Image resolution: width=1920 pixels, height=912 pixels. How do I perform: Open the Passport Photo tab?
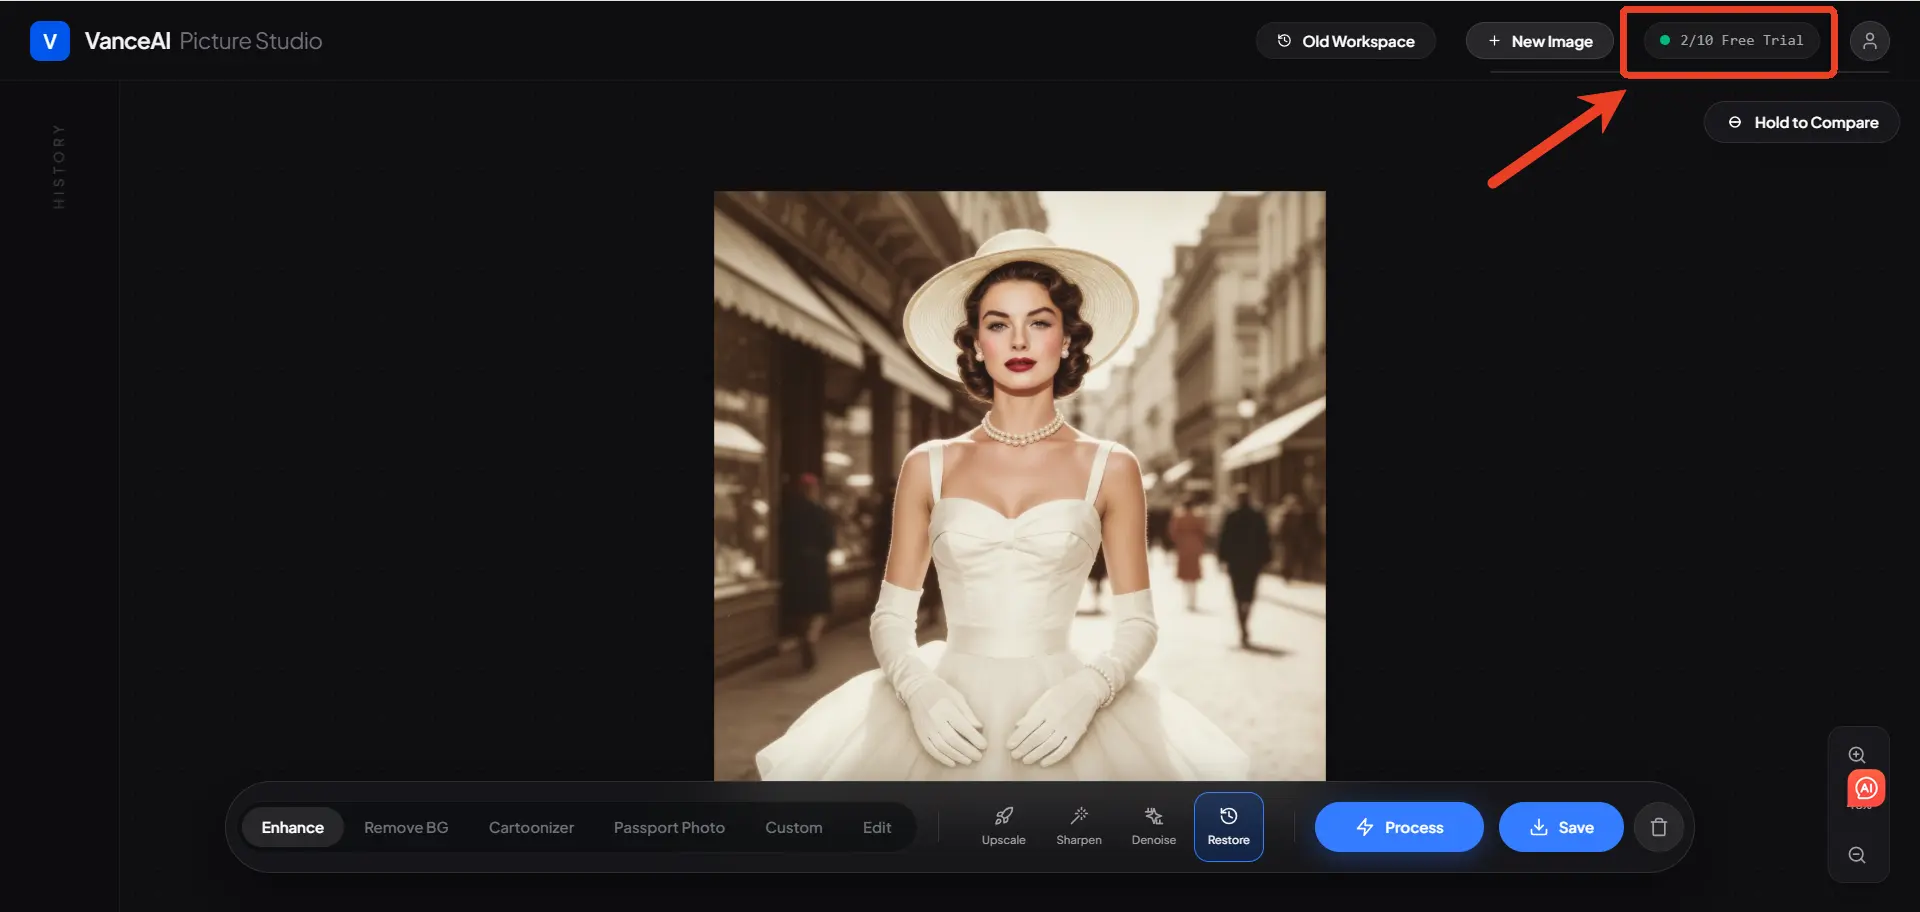coord(669,827)
